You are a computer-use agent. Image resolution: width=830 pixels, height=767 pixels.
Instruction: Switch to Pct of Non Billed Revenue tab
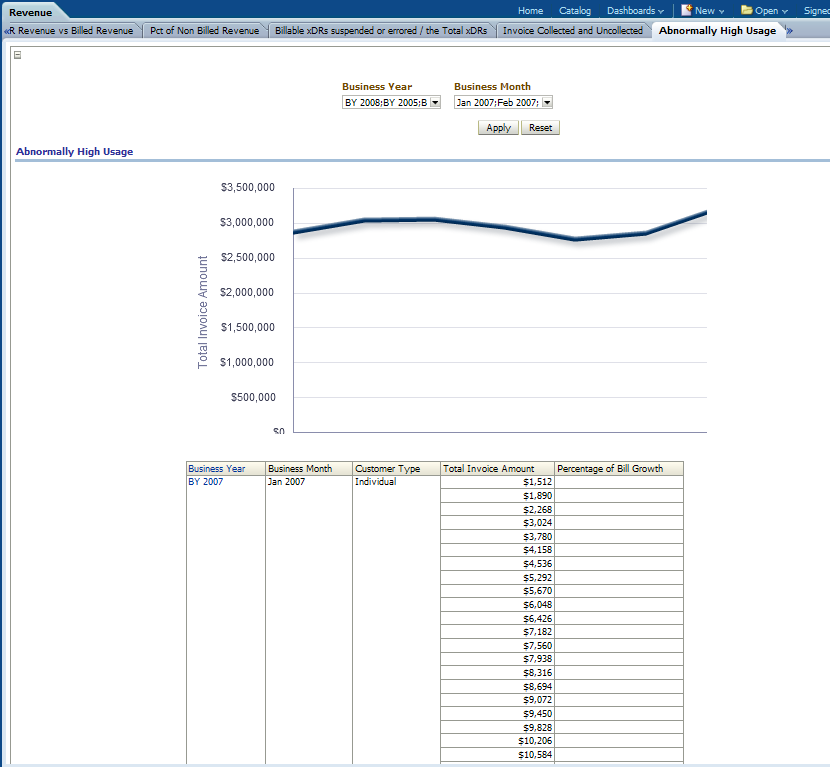pyautogui.click(x=204, y=31)
